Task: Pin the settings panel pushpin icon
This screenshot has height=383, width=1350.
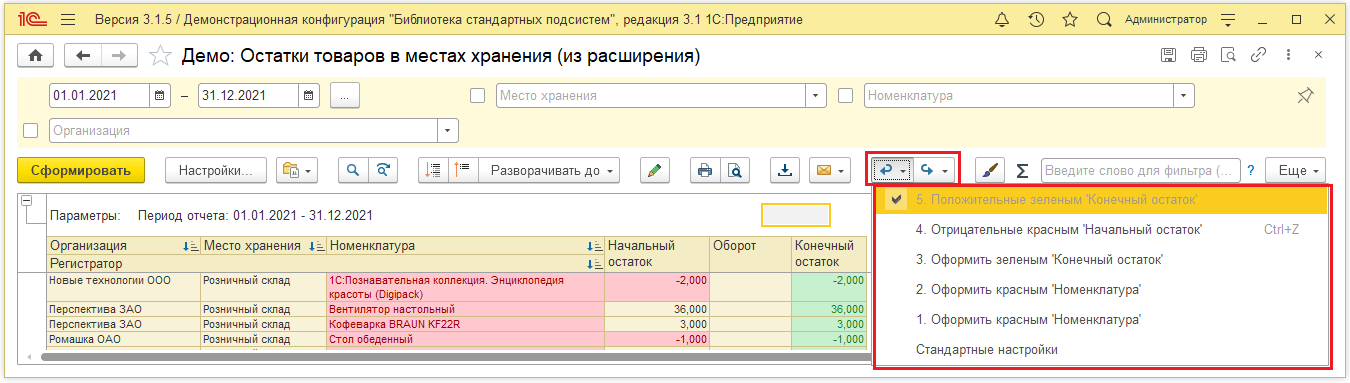Action: click(1305, 96)
